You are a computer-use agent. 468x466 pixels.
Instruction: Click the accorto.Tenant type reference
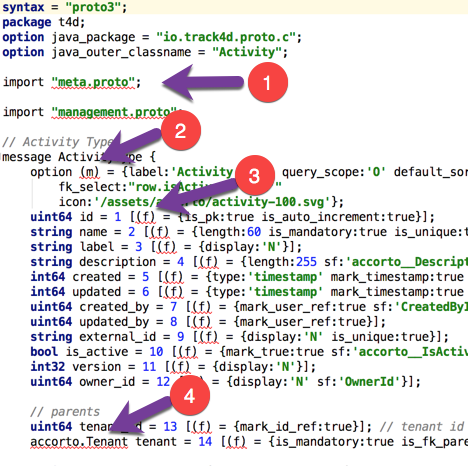79,442
